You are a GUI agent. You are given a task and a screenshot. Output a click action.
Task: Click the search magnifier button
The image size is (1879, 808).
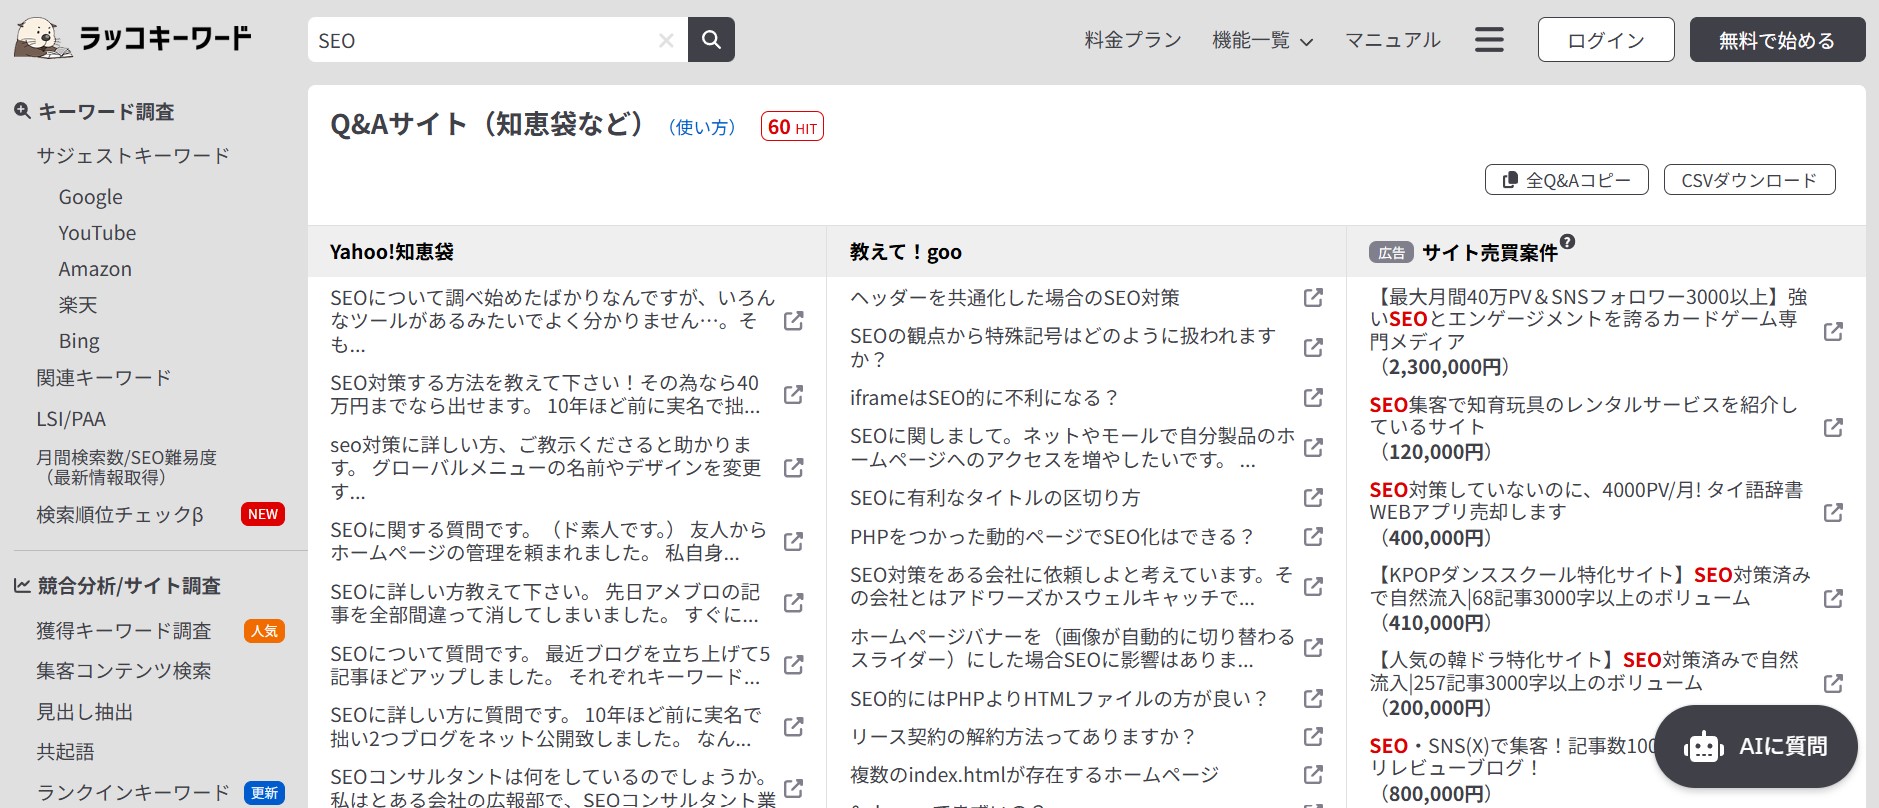[711, 40]
